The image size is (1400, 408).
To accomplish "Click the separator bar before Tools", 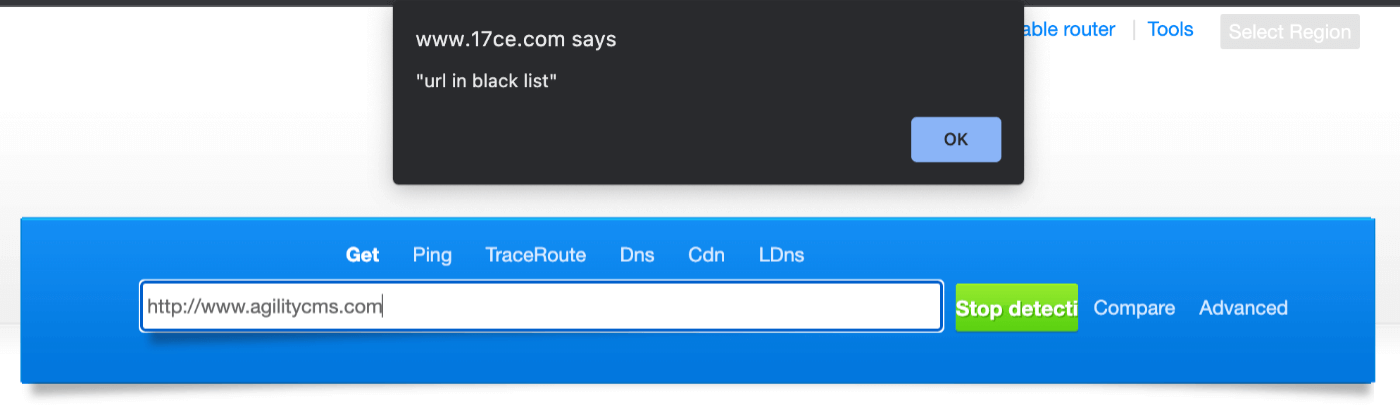I will [x=1134, y=30].
